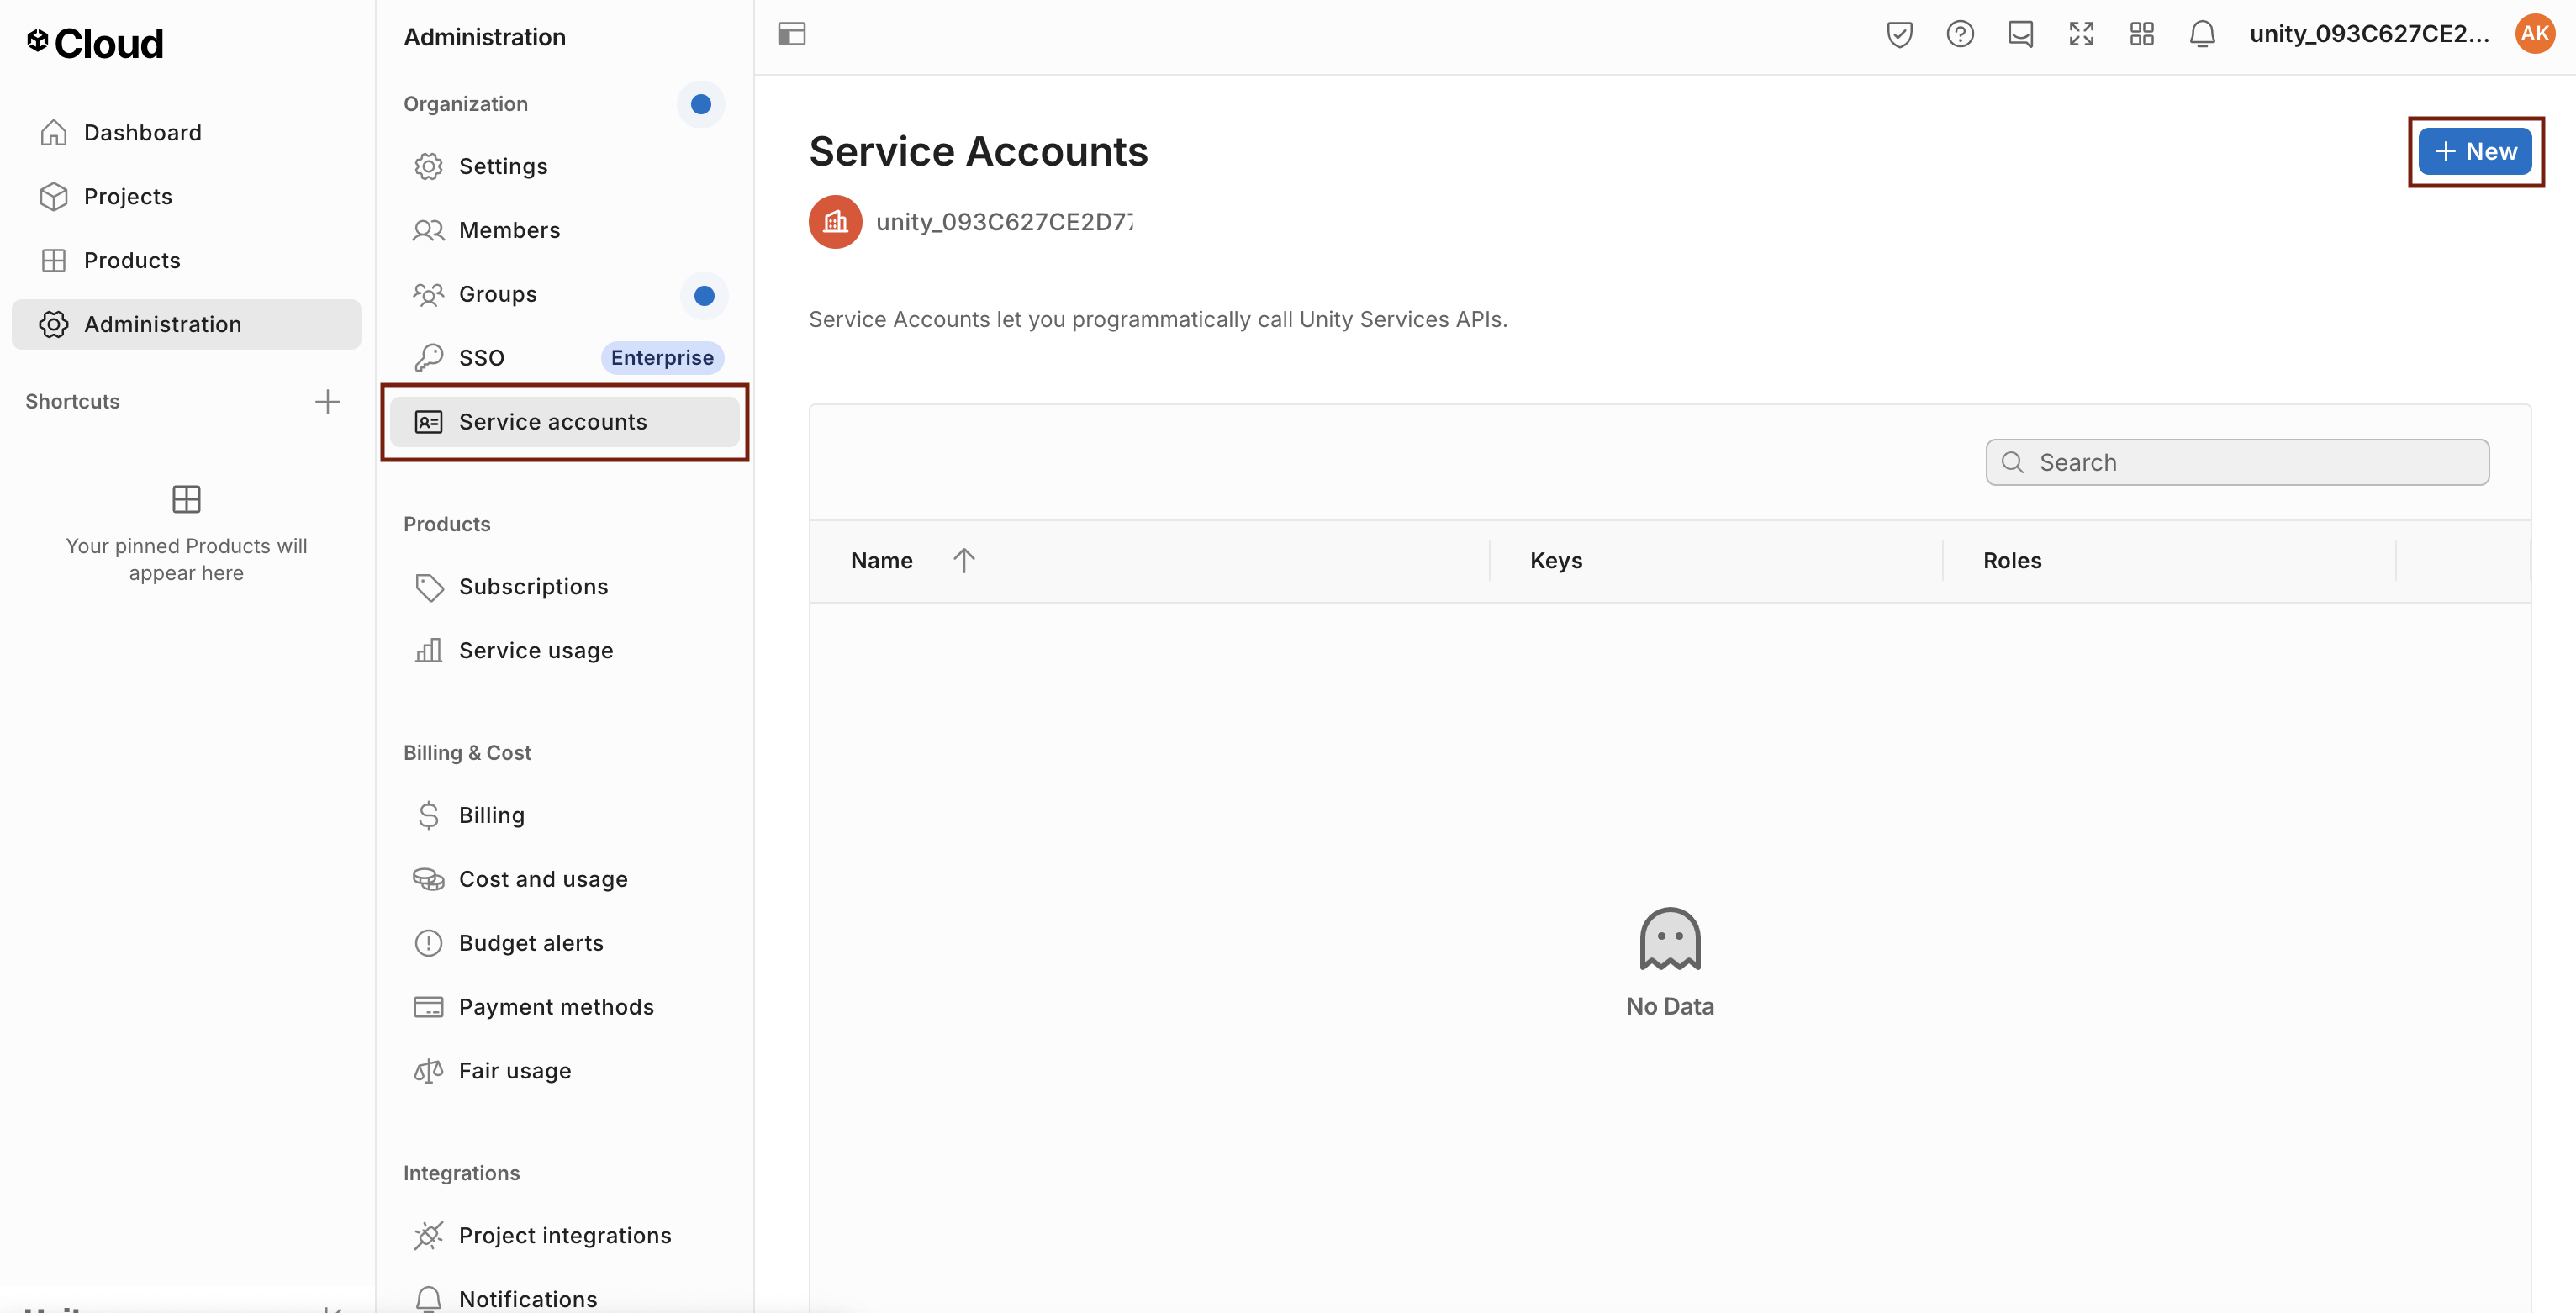The image size is (2576, 1313).
Task: Open Project integrations
Action: [565, 1235]
